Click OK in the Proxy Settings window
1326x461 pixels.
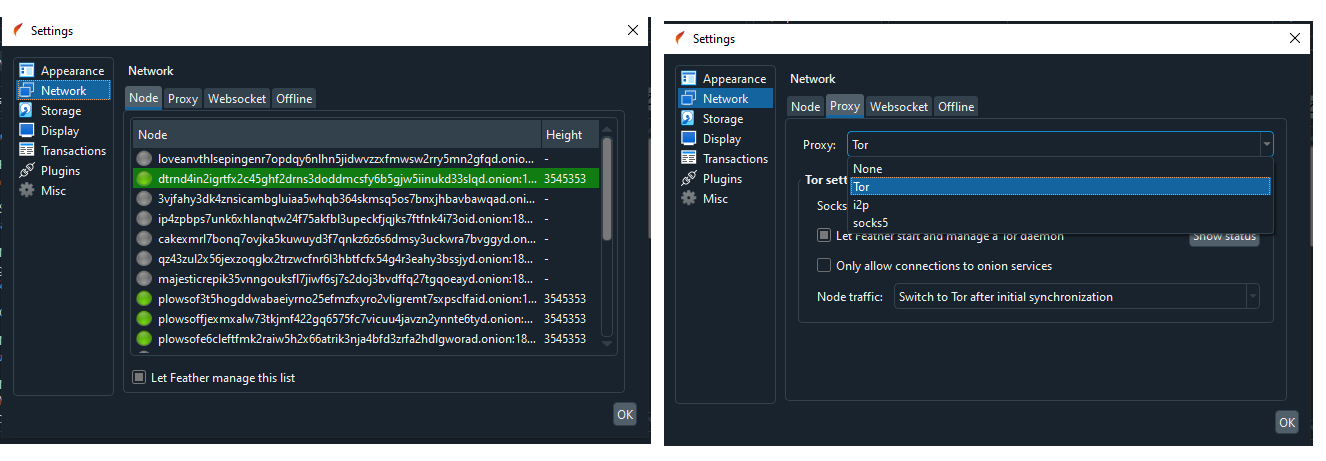click(x=1287, y=422)
